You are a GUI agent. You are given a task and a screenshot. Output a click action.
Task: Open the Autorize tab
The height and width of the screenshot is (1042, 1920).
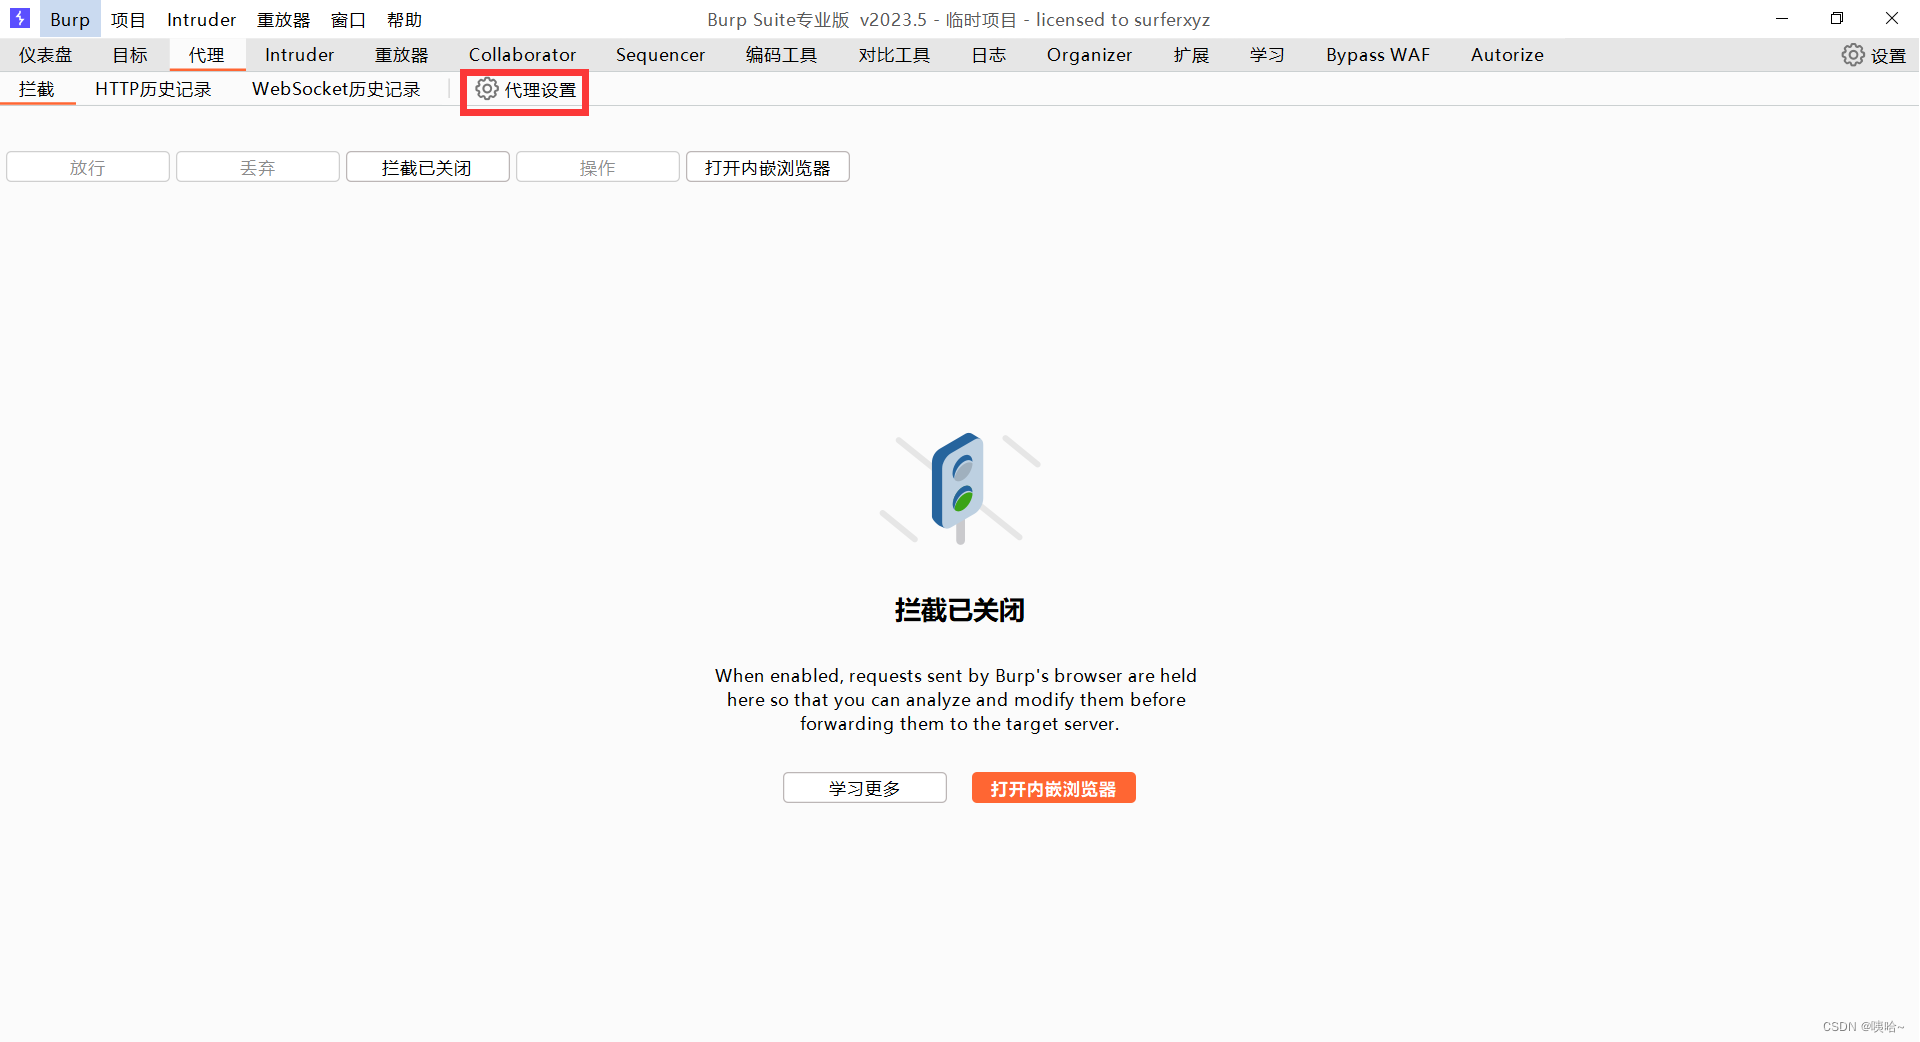click(x=1507, y=55)
